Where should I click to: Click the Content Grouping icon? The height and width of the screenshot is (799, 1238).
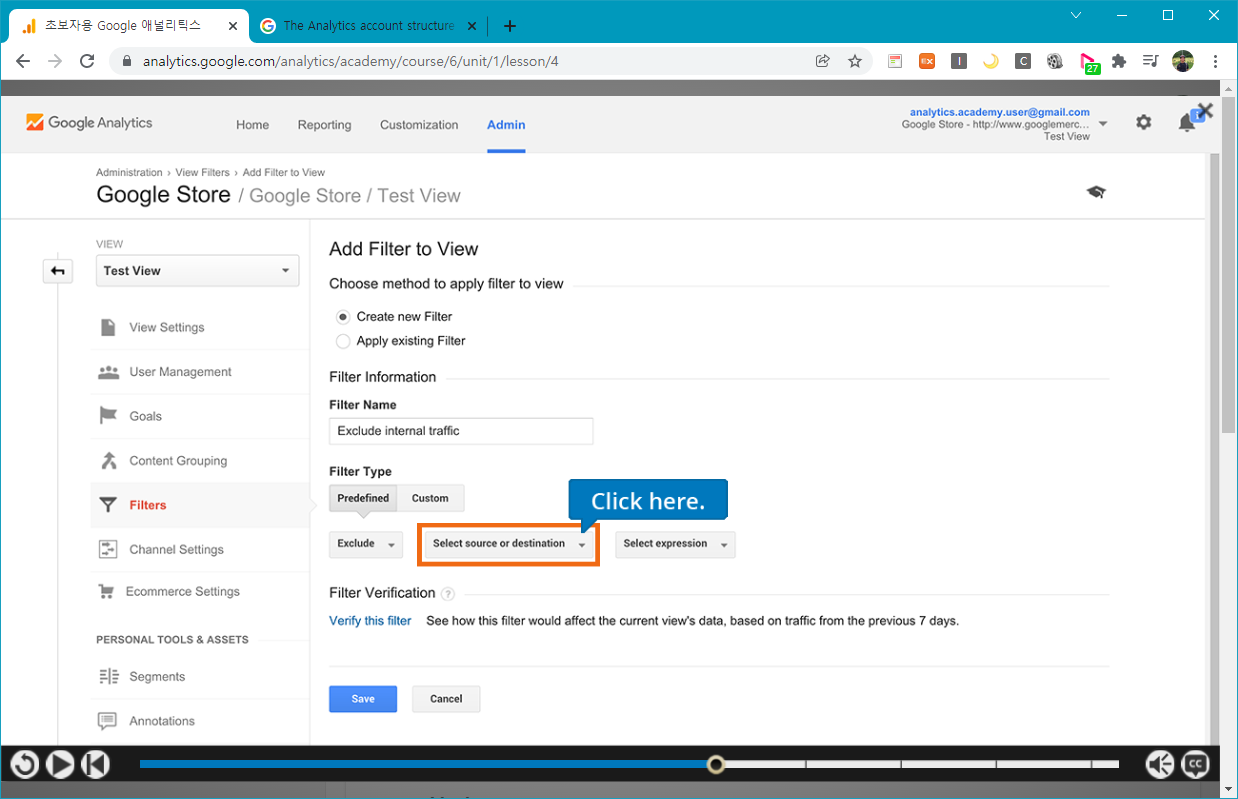(108, 461)
